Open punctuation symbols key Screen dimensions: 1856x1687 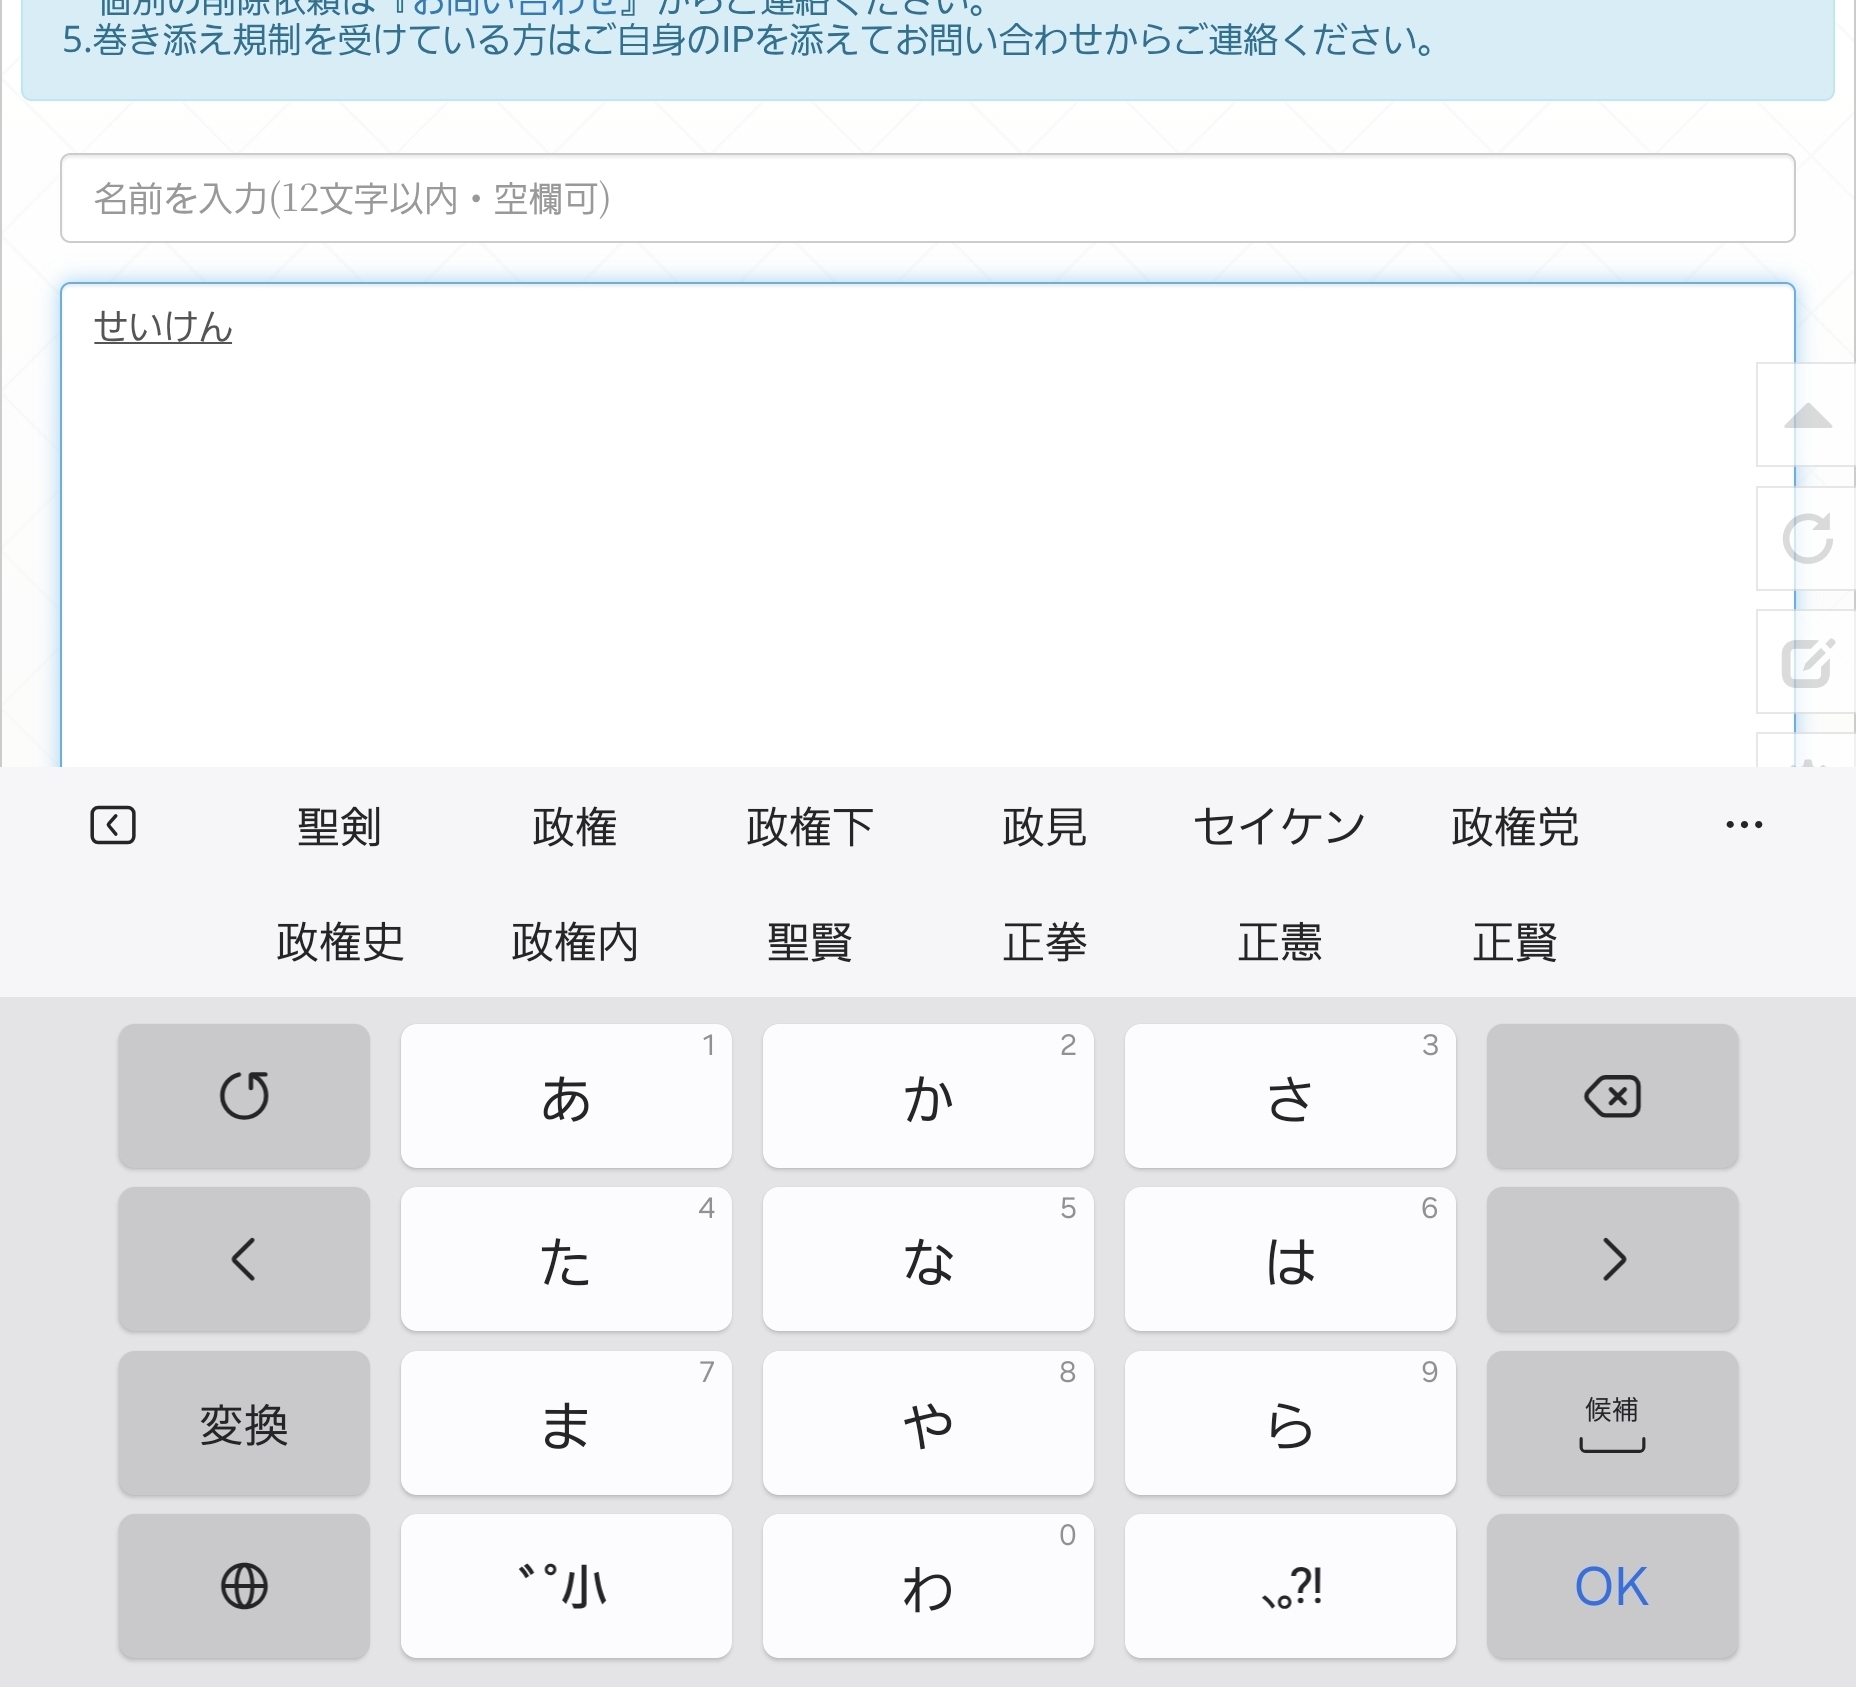tap(1290, 1586)
